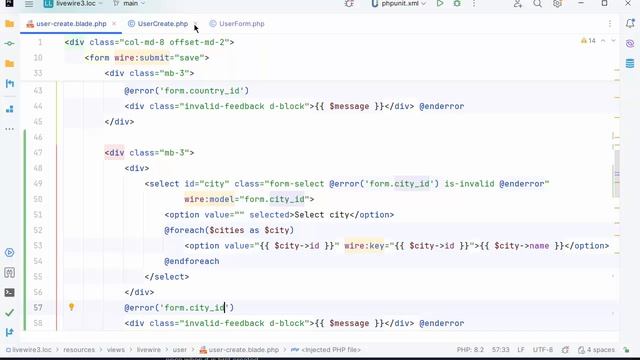The height and width of the screenshot is (360, 640).
Task: Click the PhpStorm app logo icon
Action: tap(9, 3)
